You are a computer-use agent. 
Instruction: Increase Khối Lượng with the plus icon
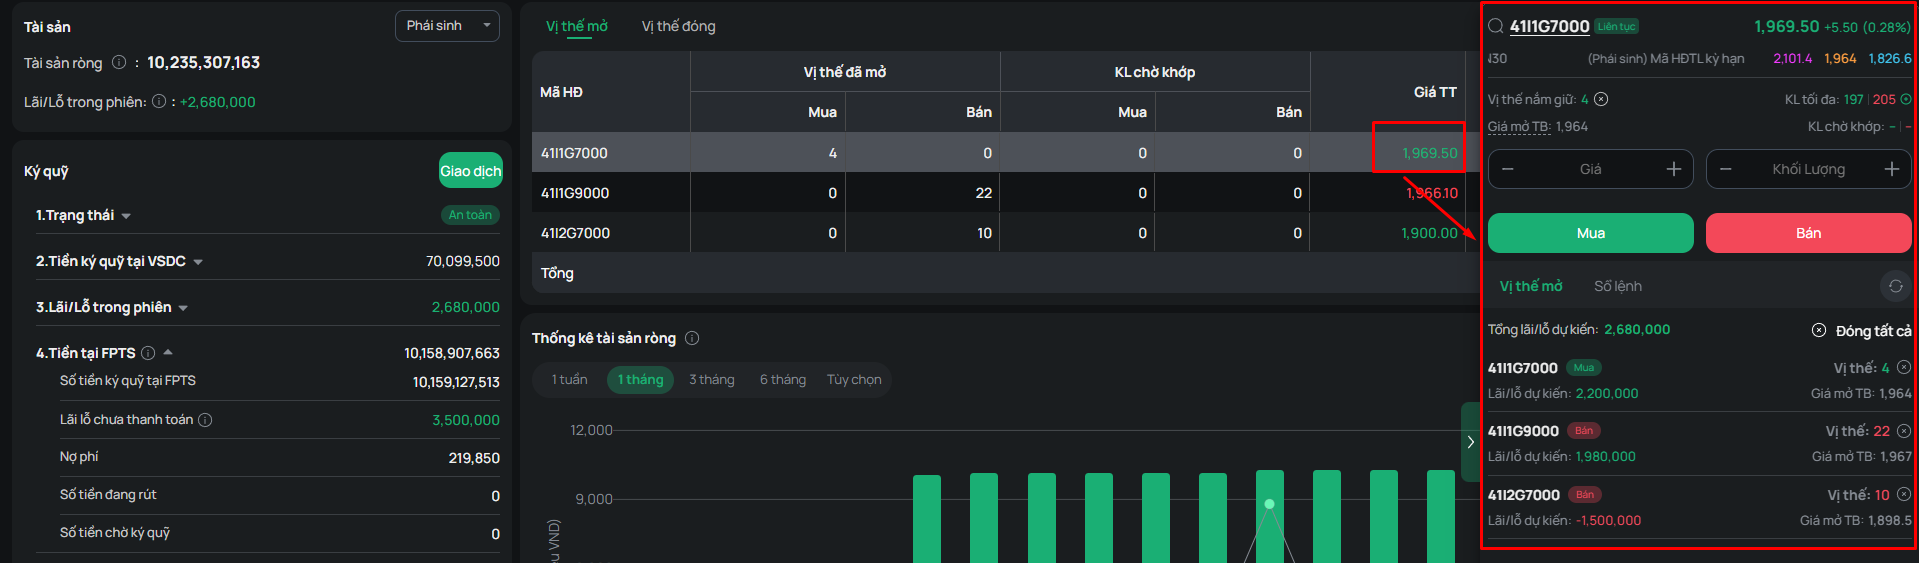(x=1892, y=169)
